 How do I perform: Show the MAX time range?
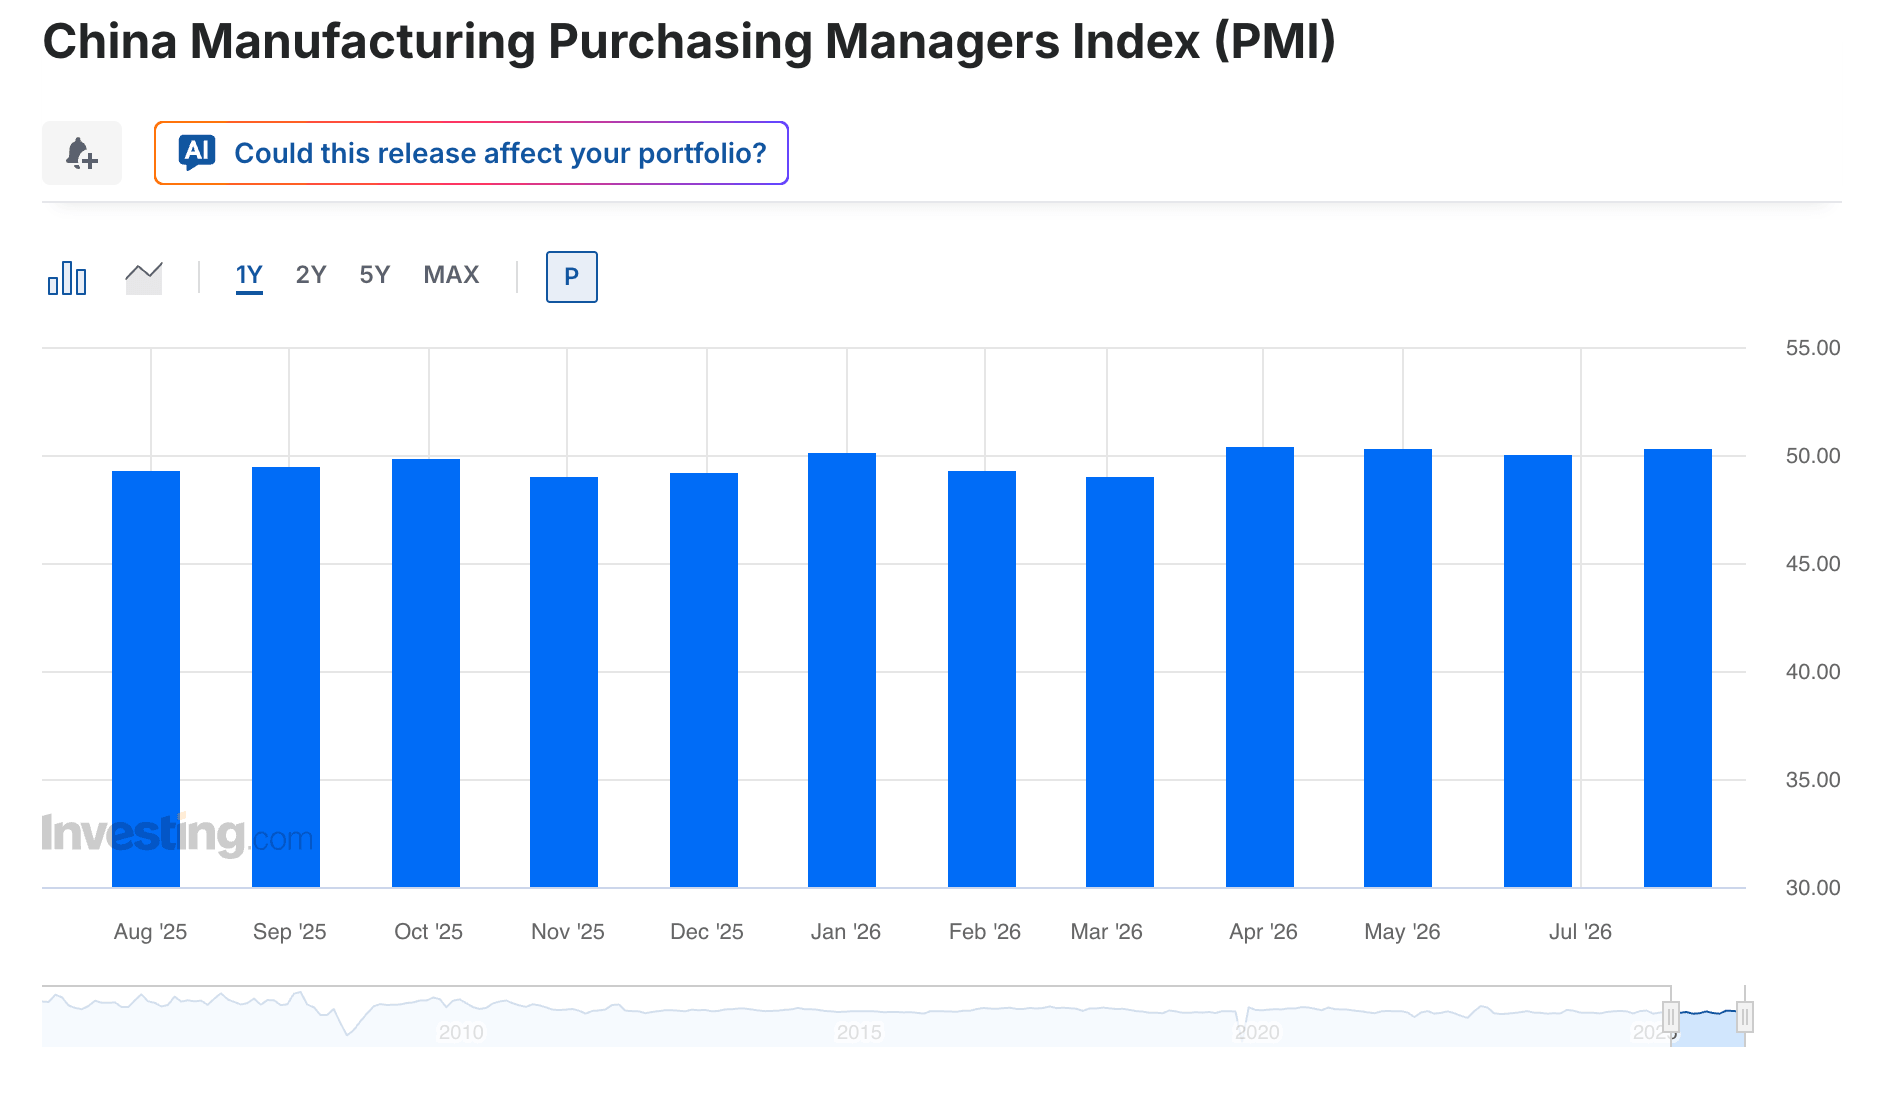(451, 275)
